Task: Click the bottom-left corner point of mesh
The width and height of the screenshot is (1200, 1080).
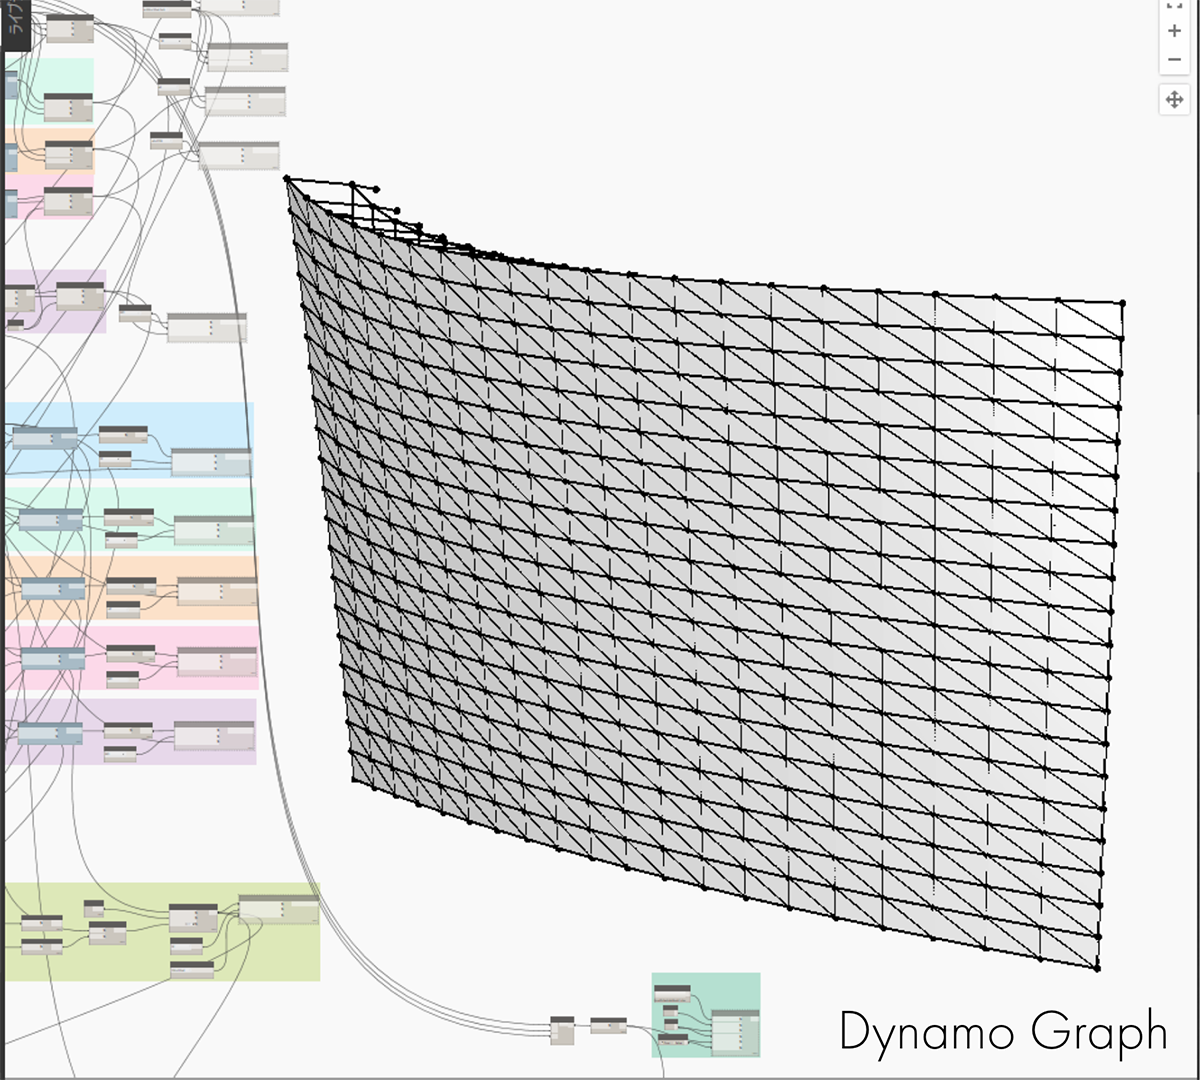Action: (x=353, y=780)
